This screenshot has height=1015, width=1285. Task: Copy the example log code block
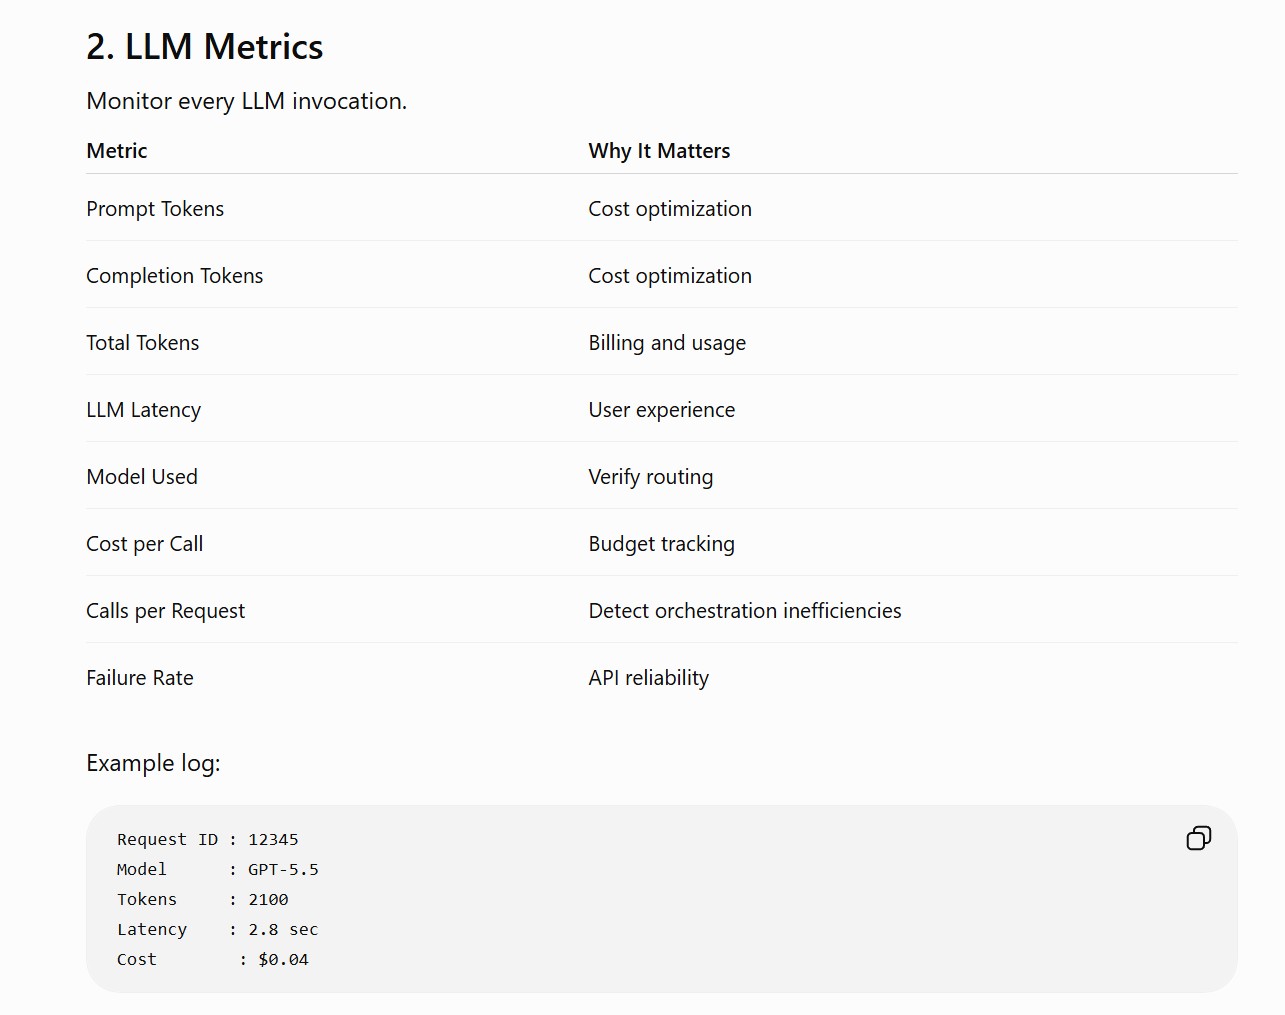click(x=1198, y=838)
